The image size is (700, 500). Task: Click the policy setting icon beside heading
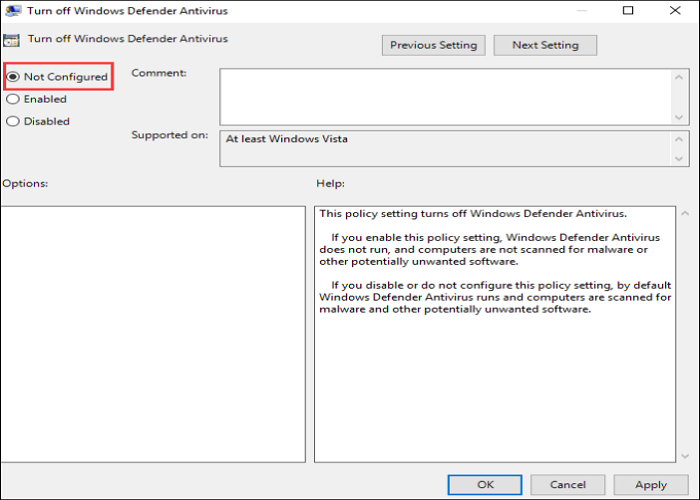[11, 40]
